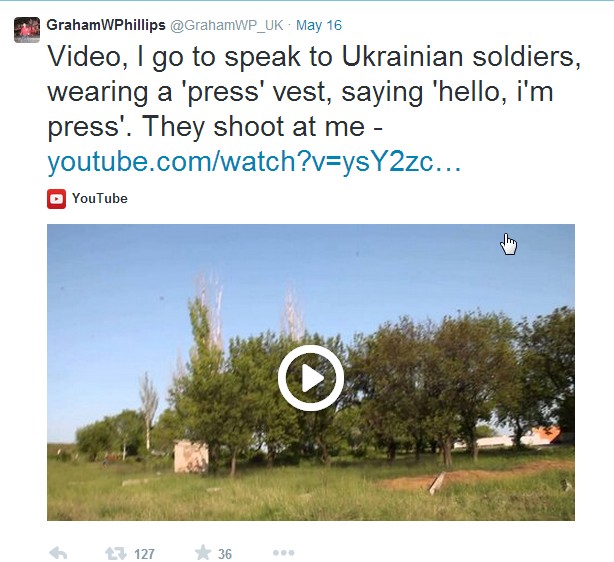Follow the youtube.com/watch video link

pyautogui.click(x=254, y=162)
